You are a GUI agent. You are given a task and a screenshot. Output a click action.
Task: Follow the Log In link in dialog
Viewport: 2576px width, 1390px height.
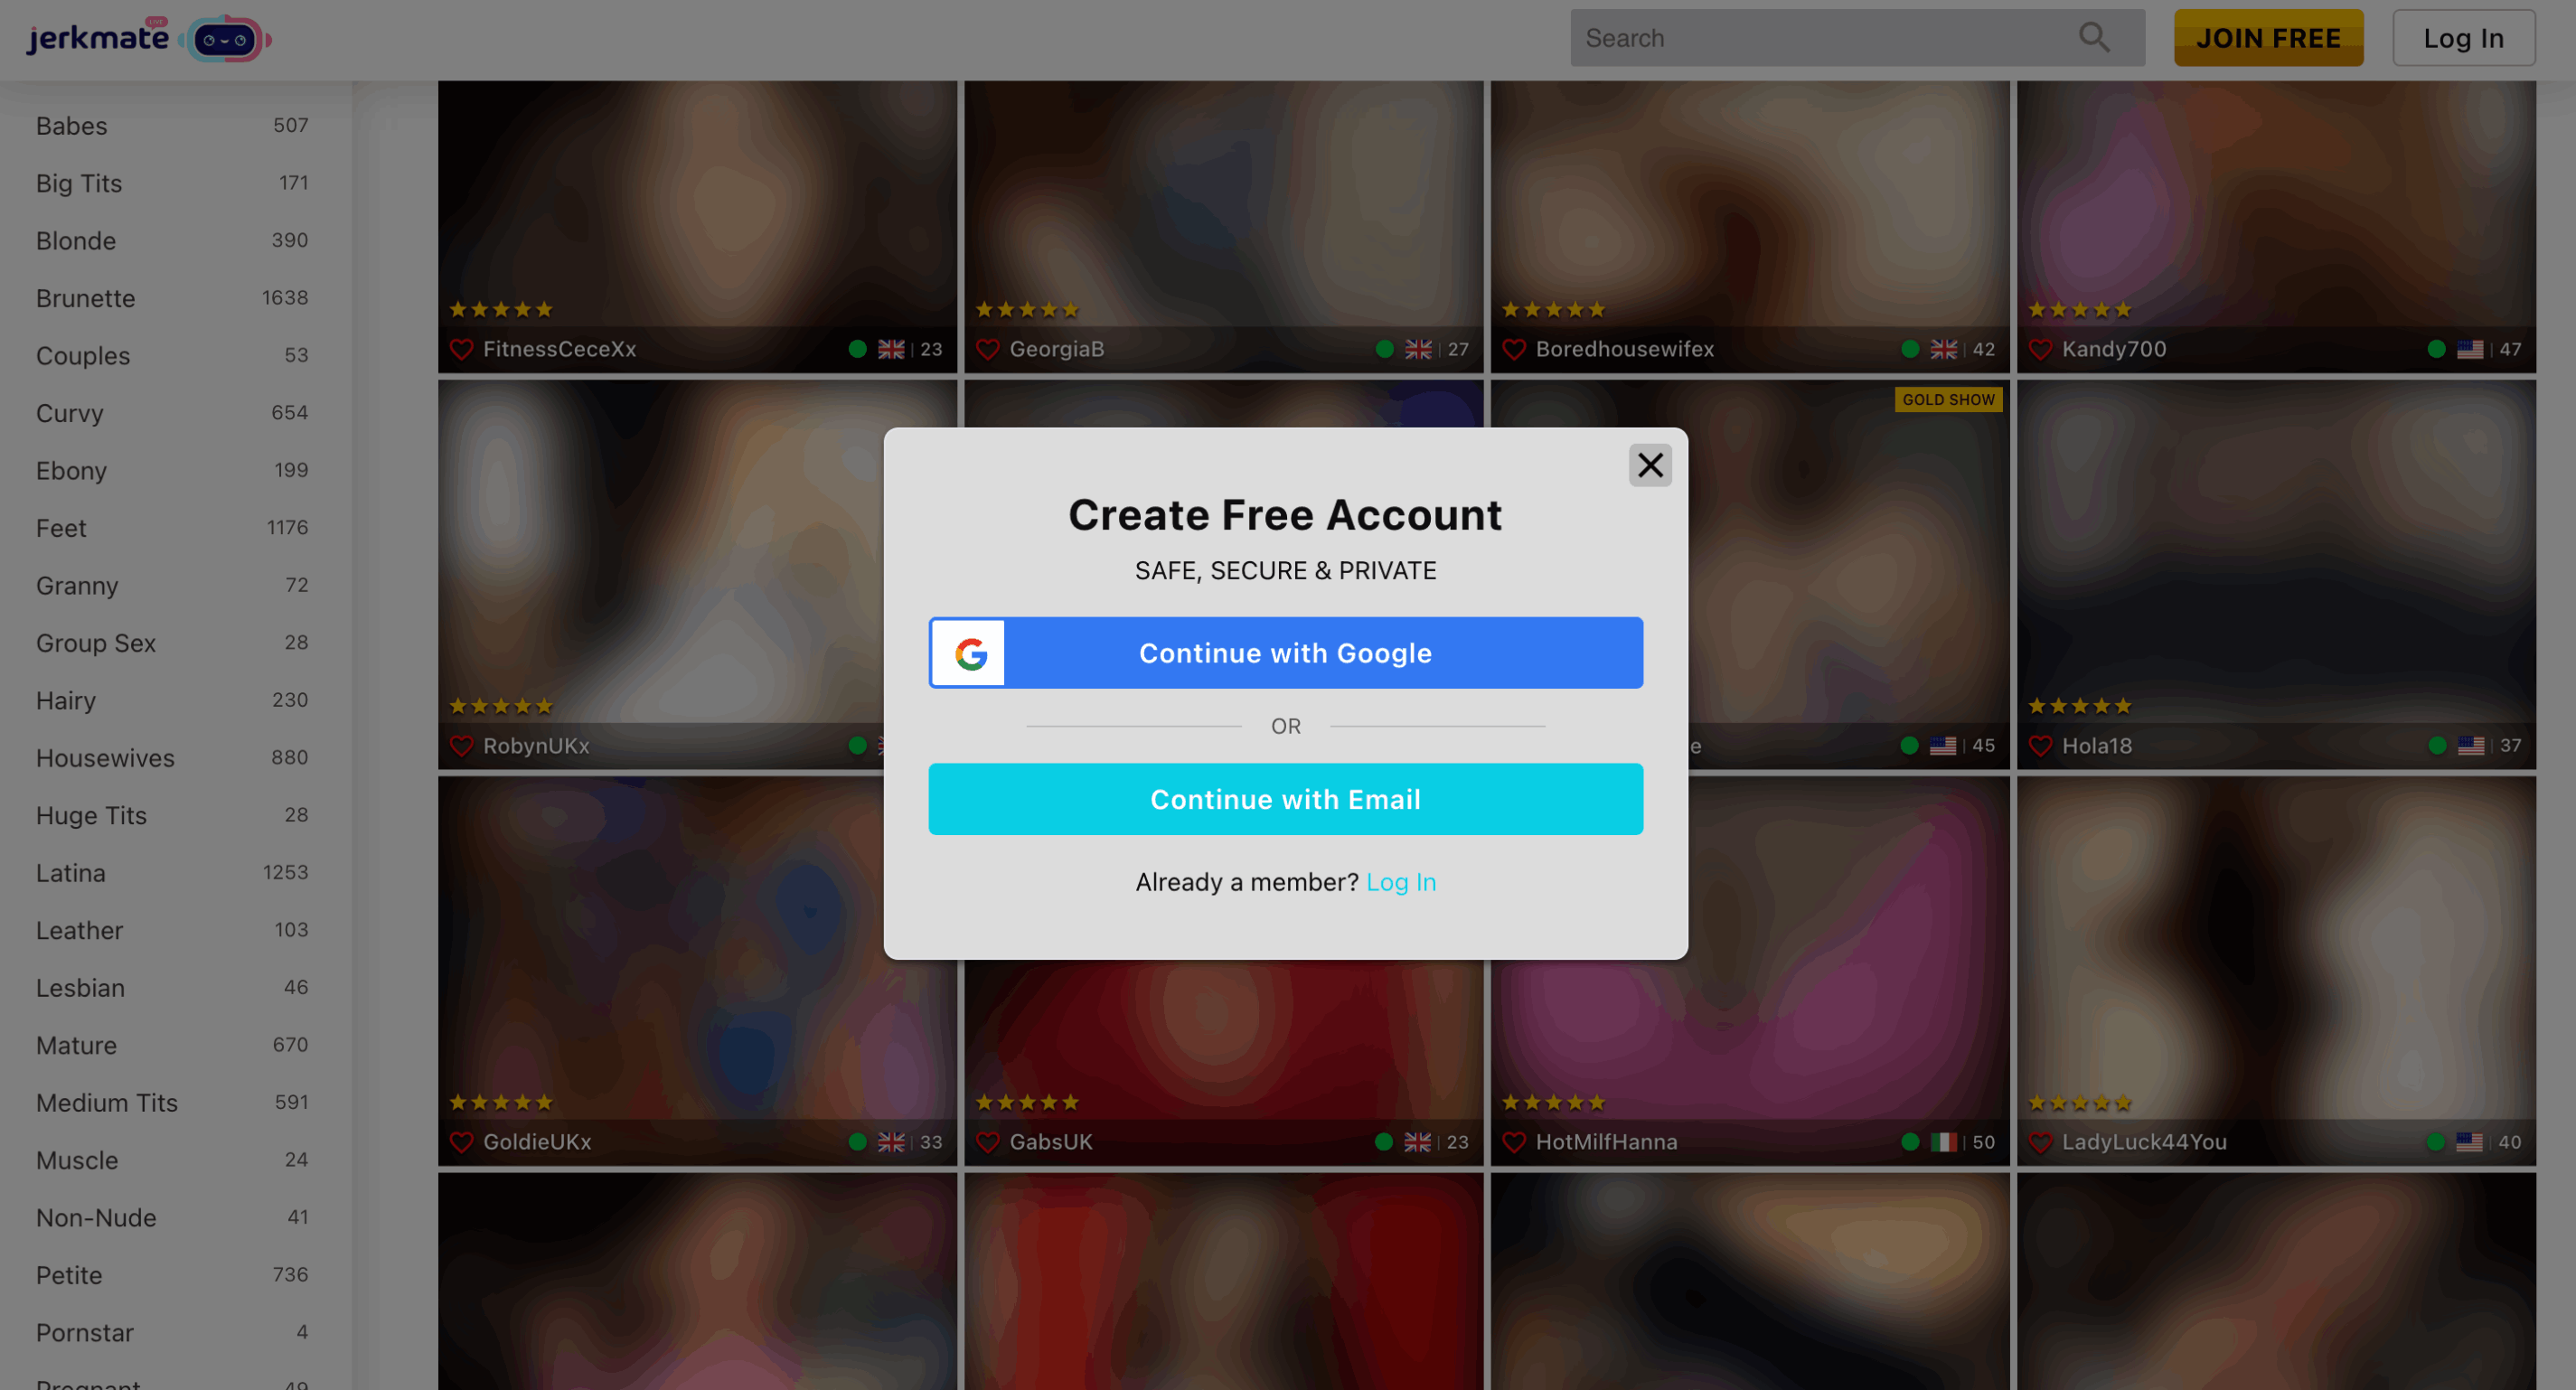(x=1400, y=882)
